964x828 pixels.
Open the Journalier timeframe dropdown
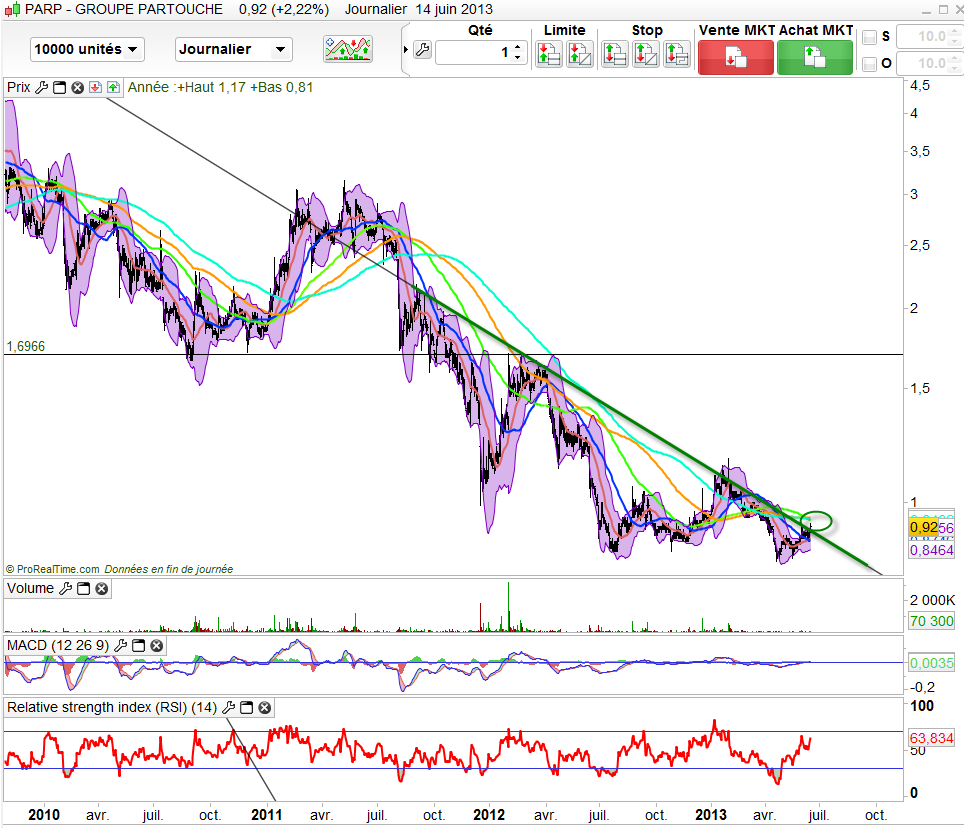point(233,49)
